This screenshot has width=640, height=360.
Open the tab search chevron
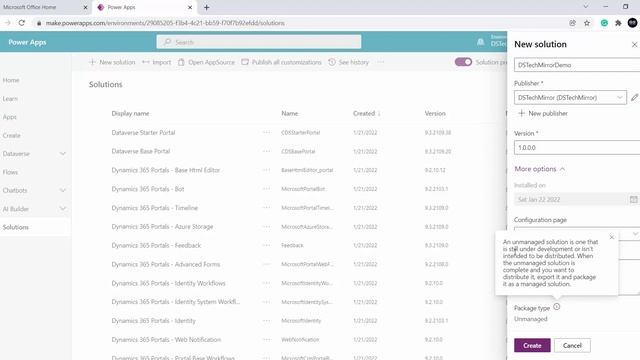point(586,7)
